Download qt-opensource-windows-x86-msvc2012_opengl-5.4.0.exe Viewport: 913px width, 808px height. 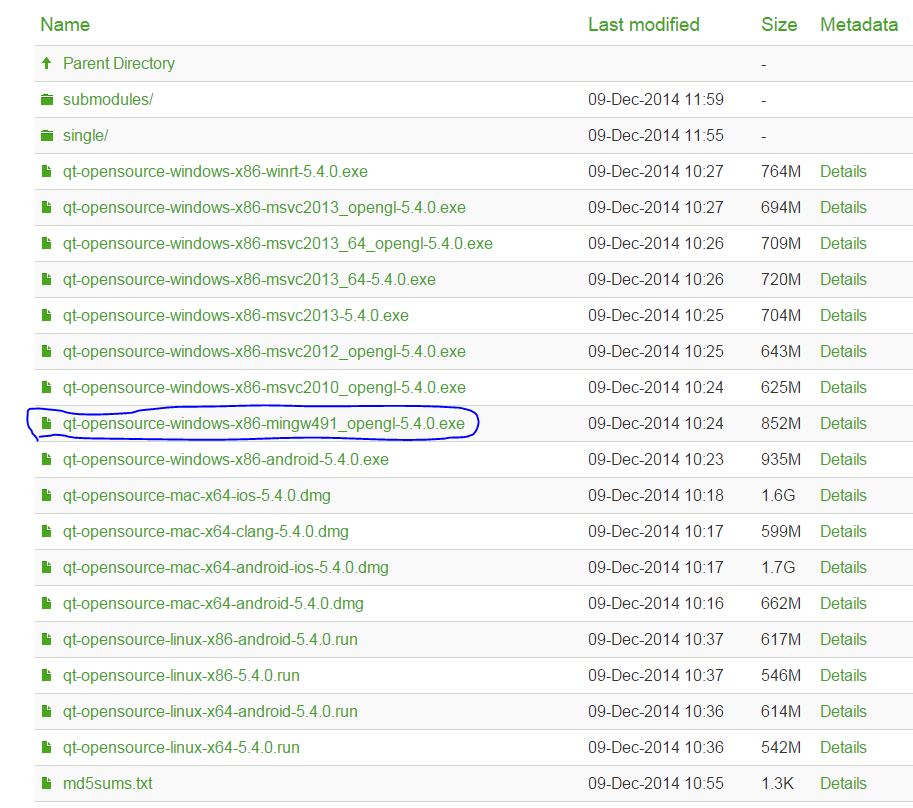(264, 352)
